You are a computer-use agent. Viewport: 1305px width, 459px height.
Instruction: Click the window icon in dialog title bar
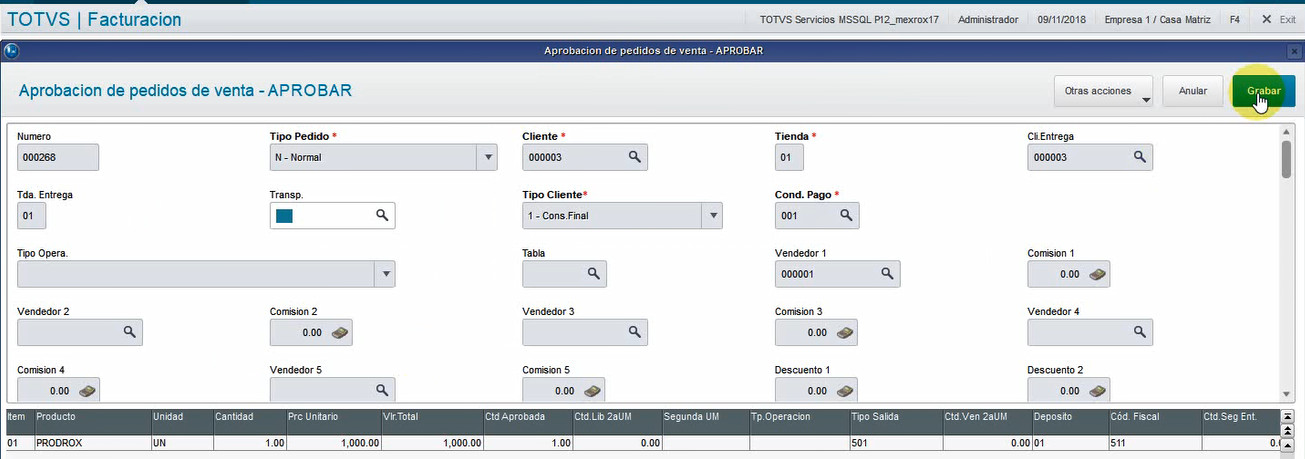[x=11, y=50]
